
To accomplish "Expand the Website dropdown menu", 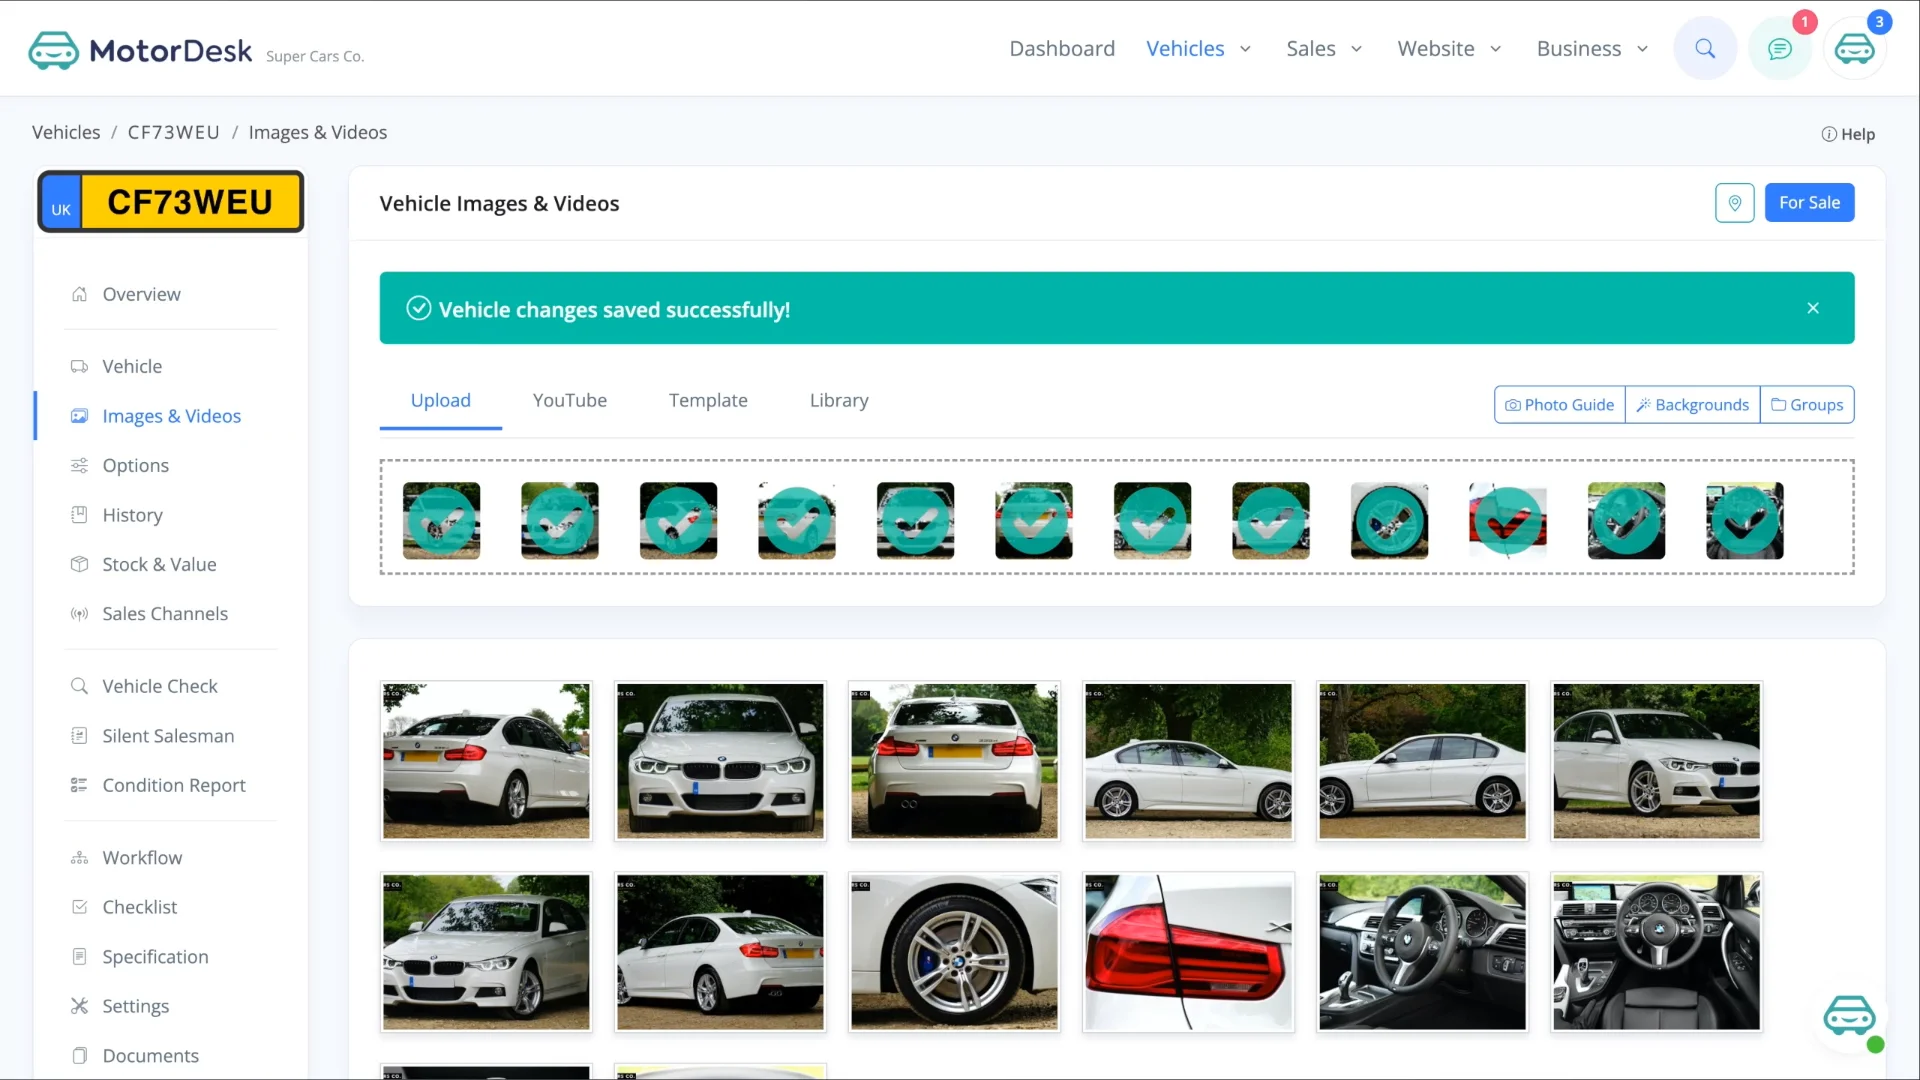I will click(1449, 48).
